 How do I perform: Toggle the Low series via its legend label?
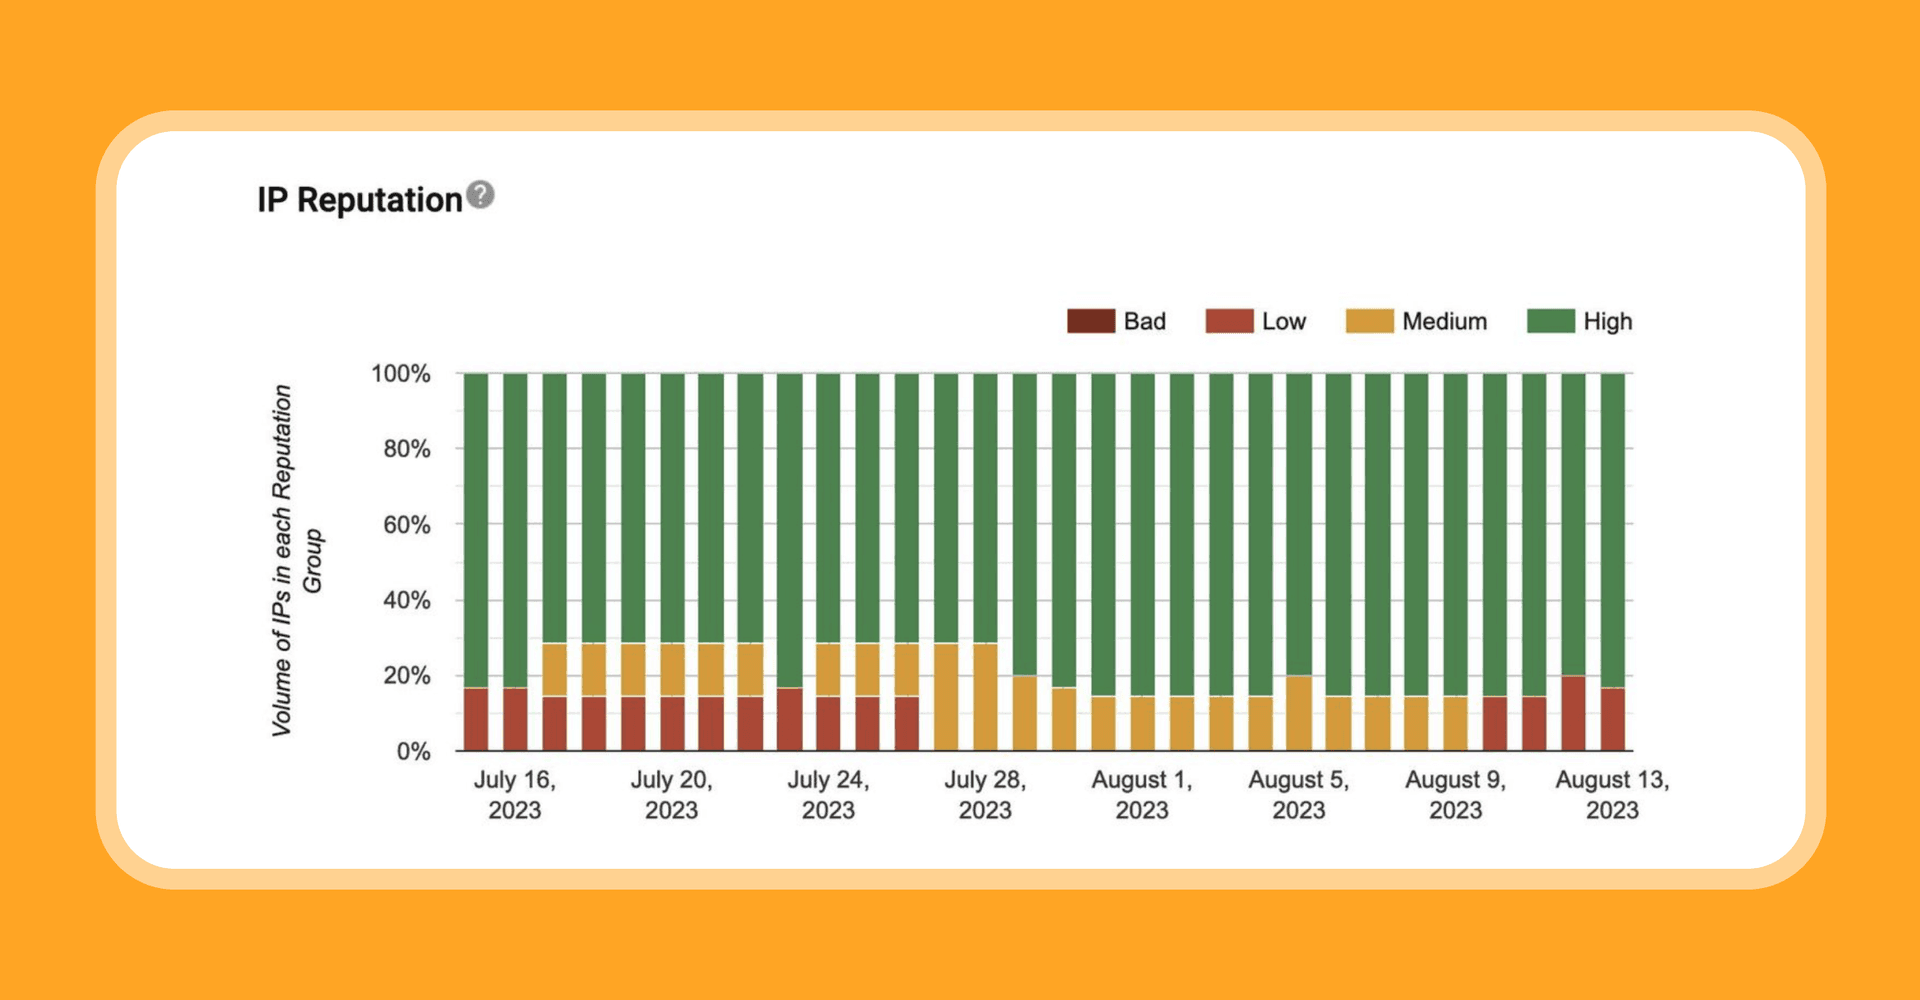[x=1283, y=321]
